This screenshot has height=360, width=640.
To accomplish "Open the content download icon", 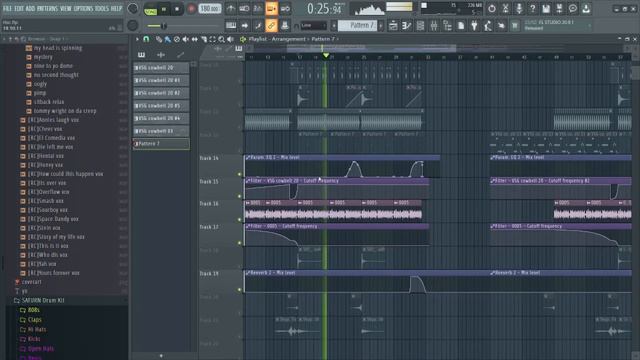I will (x=586, y=9).
